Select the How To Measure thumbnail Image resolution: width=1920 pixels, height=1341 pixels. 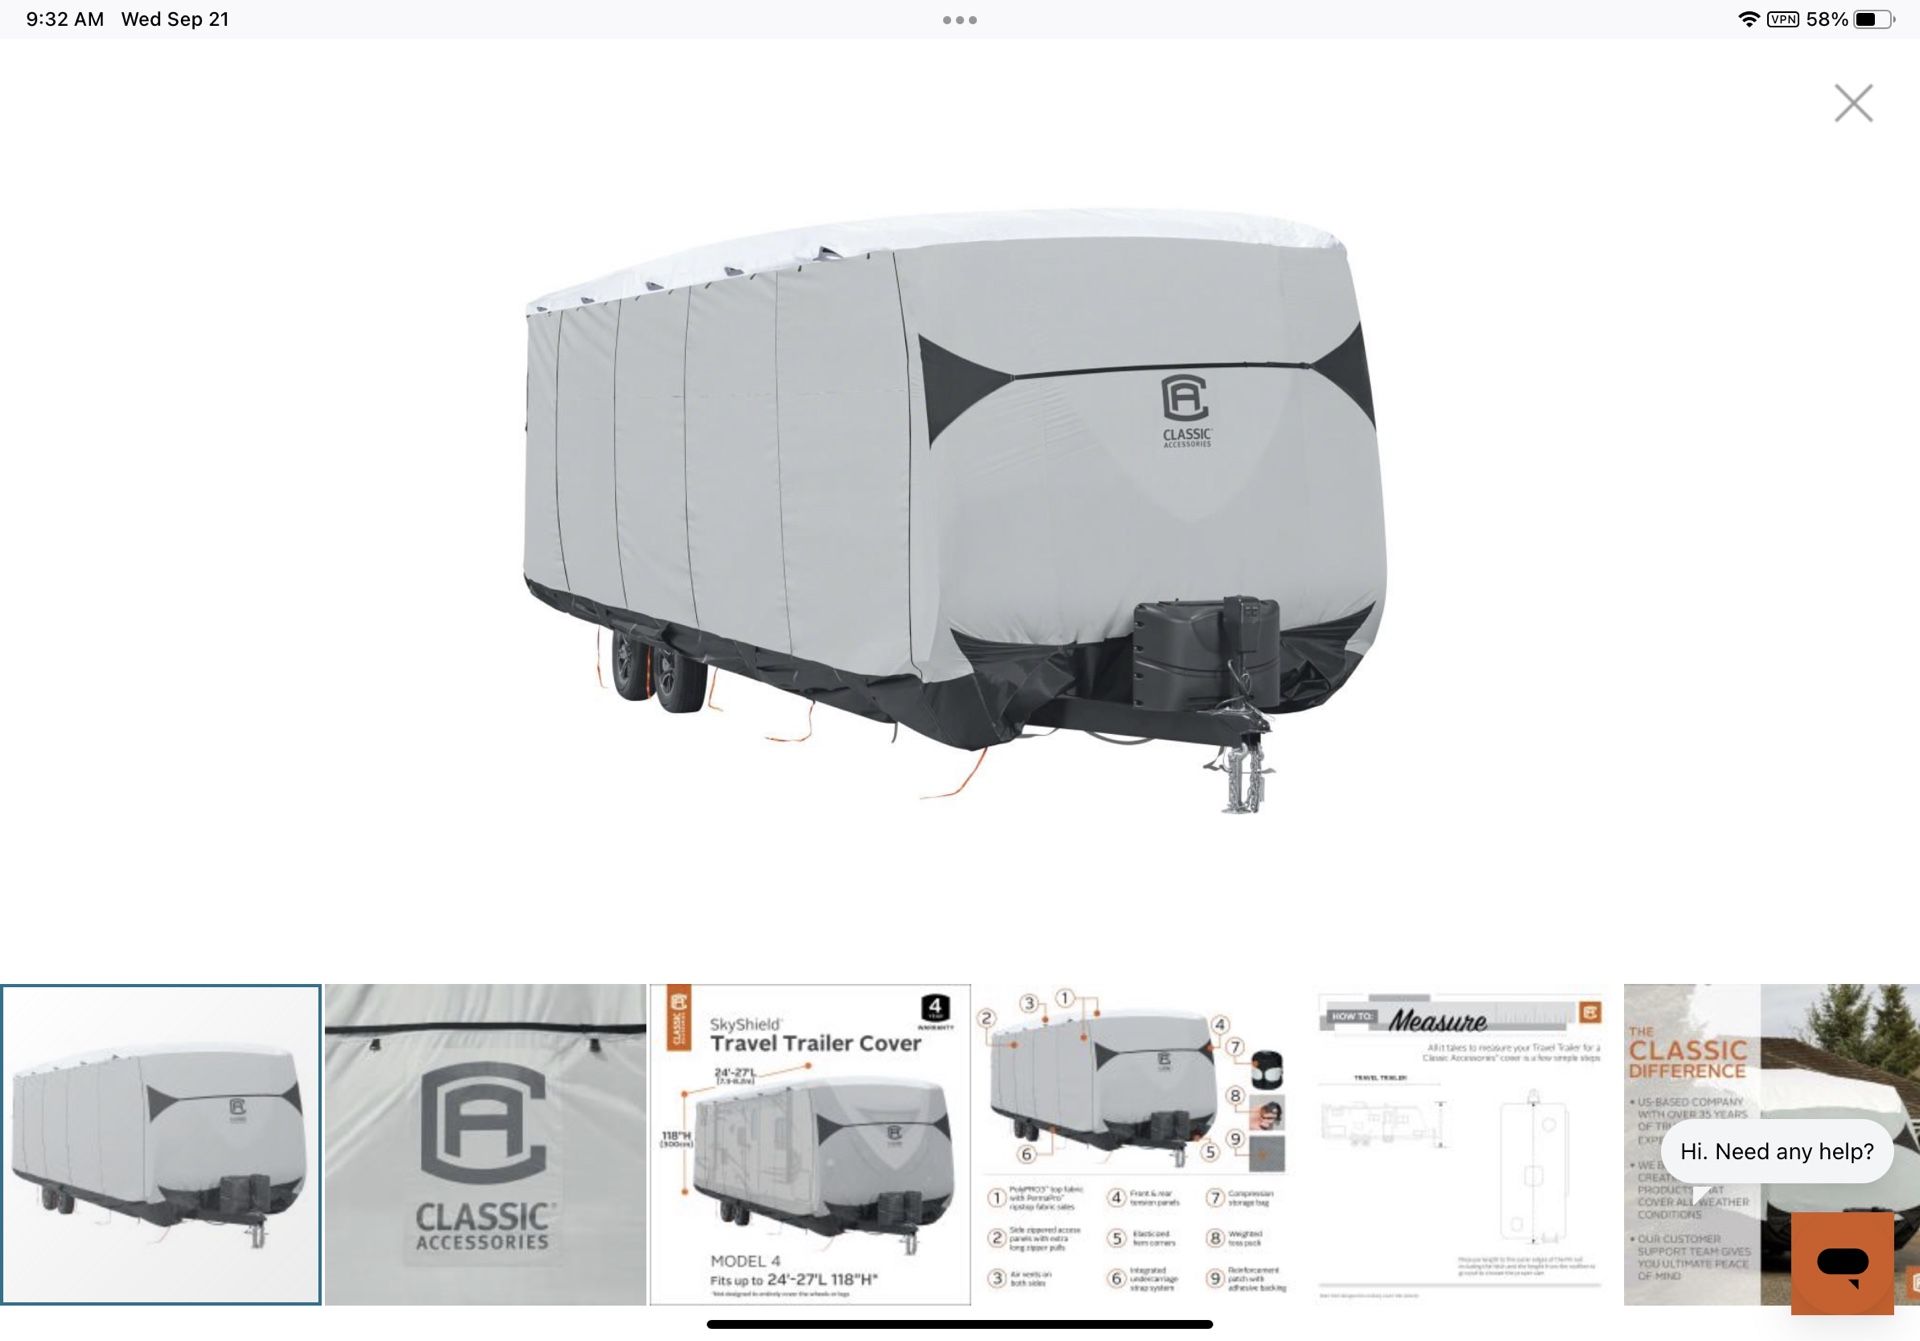[1460, 1145]
